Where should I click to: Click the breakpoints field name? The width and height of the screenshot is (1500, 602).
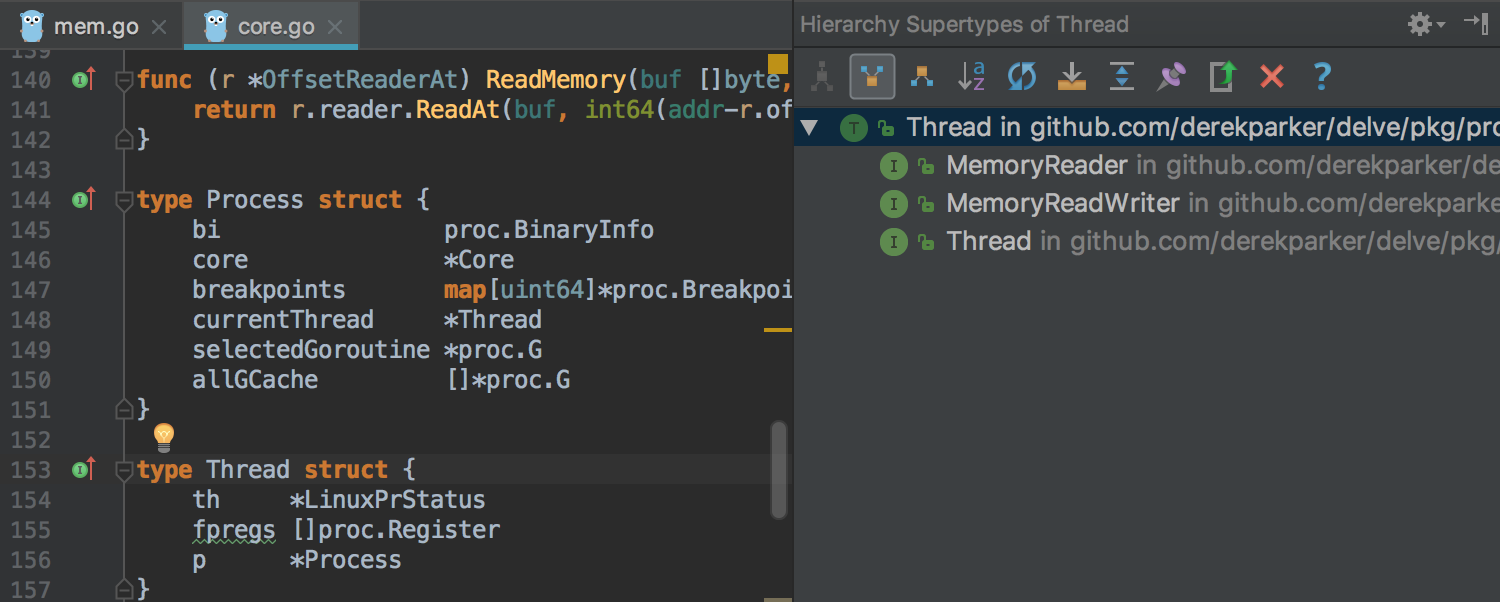click(x=269, y=289)
